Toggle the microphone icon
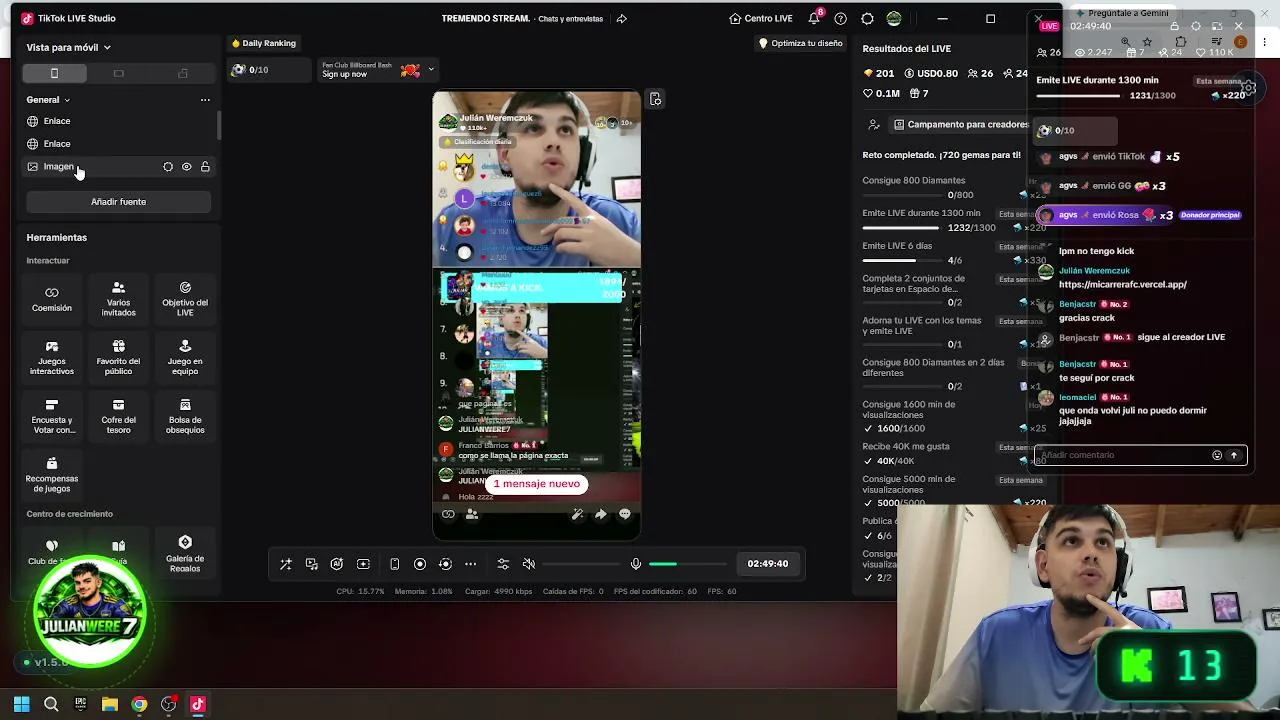Viewport: 1280px width, 720px height. click(635, 564)
